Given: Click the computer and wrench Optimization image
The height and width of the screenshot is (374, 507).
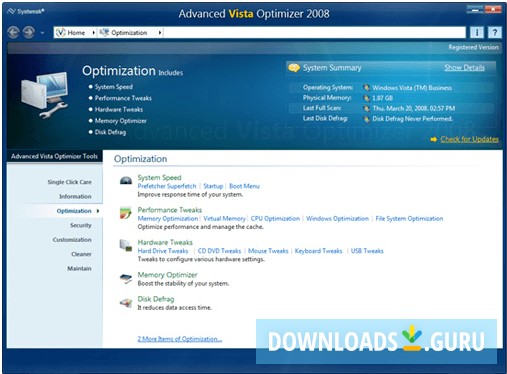Looking at the screenshot, I should (x=44, y=95).
